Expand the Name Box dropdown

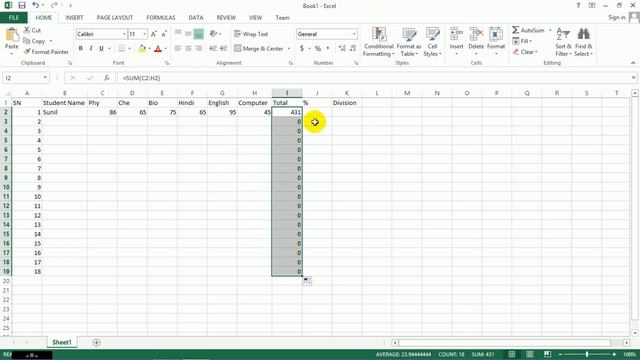[x=45, y=78]
